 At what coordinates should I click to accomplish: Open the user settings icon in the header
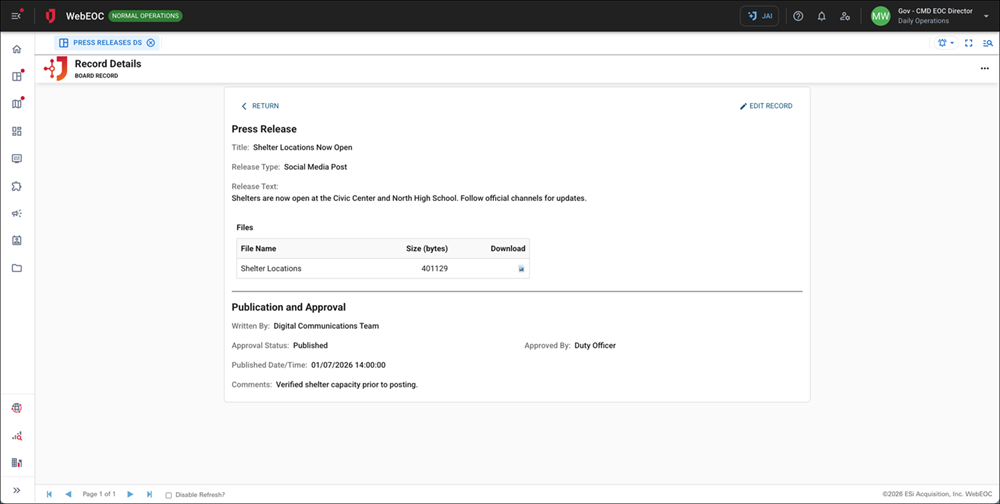pyautogui.click(x=845, y=16)
